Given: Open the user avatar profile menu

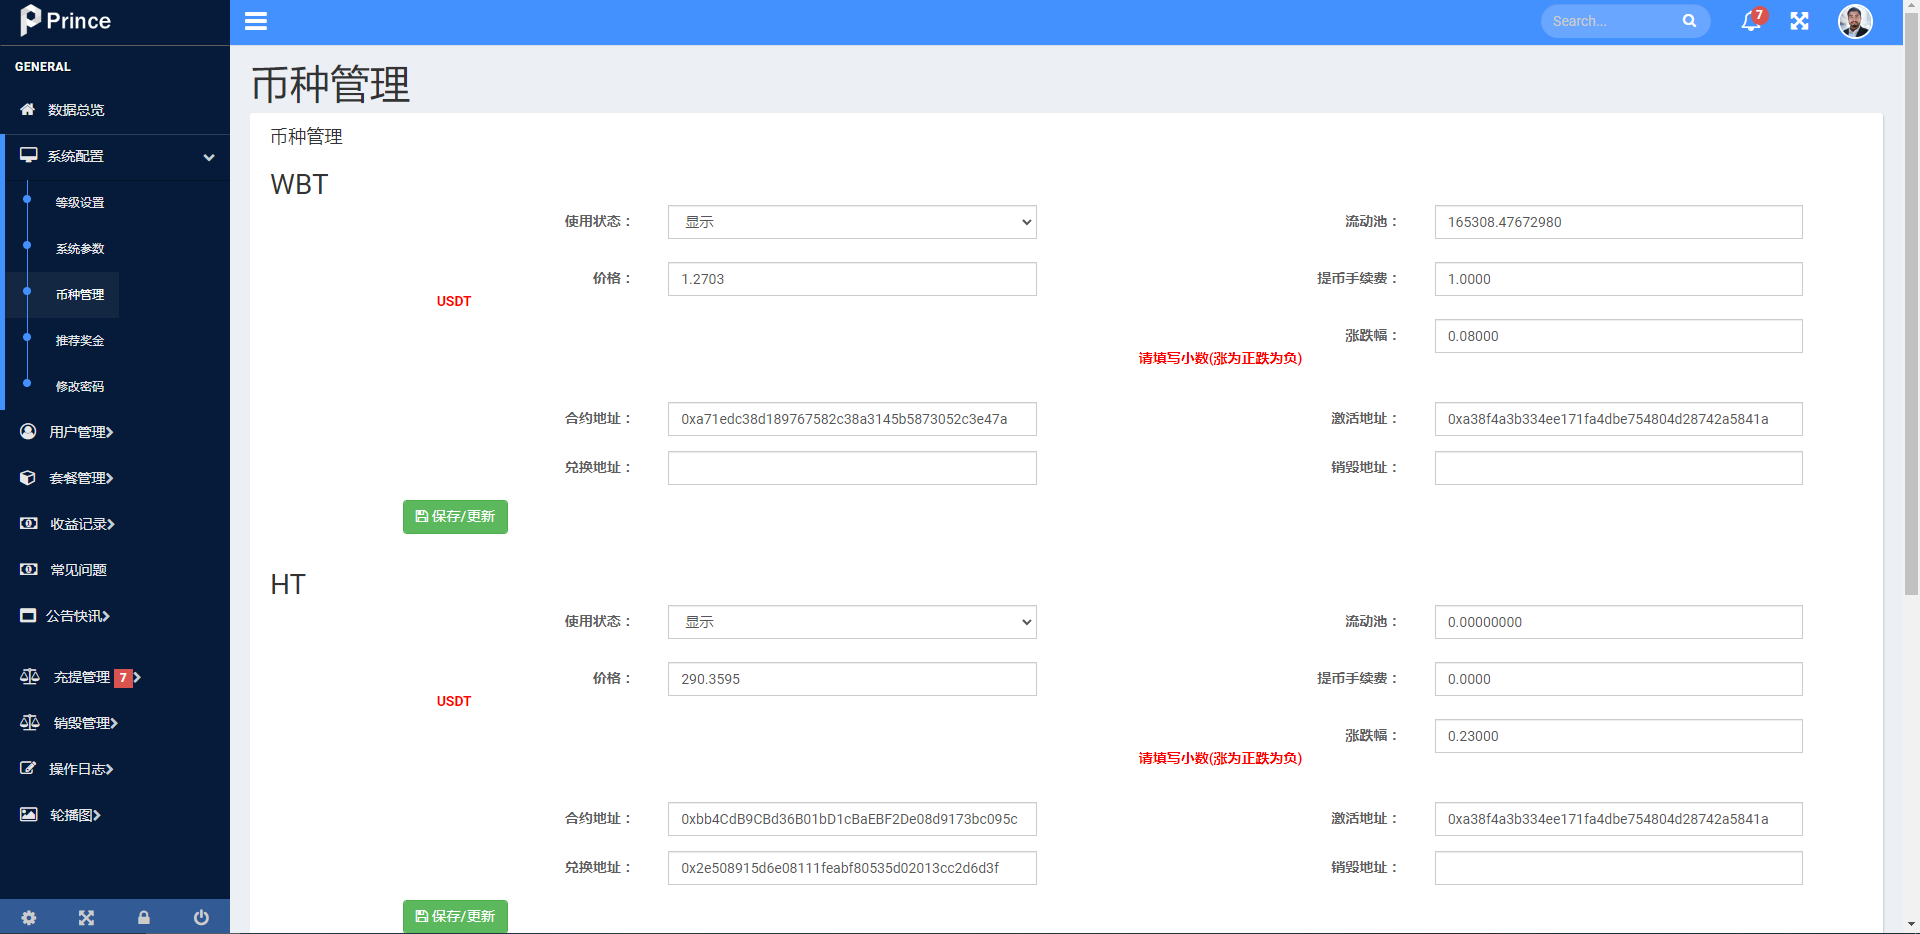Looking at the screenshot, I should click(1855, 21).
